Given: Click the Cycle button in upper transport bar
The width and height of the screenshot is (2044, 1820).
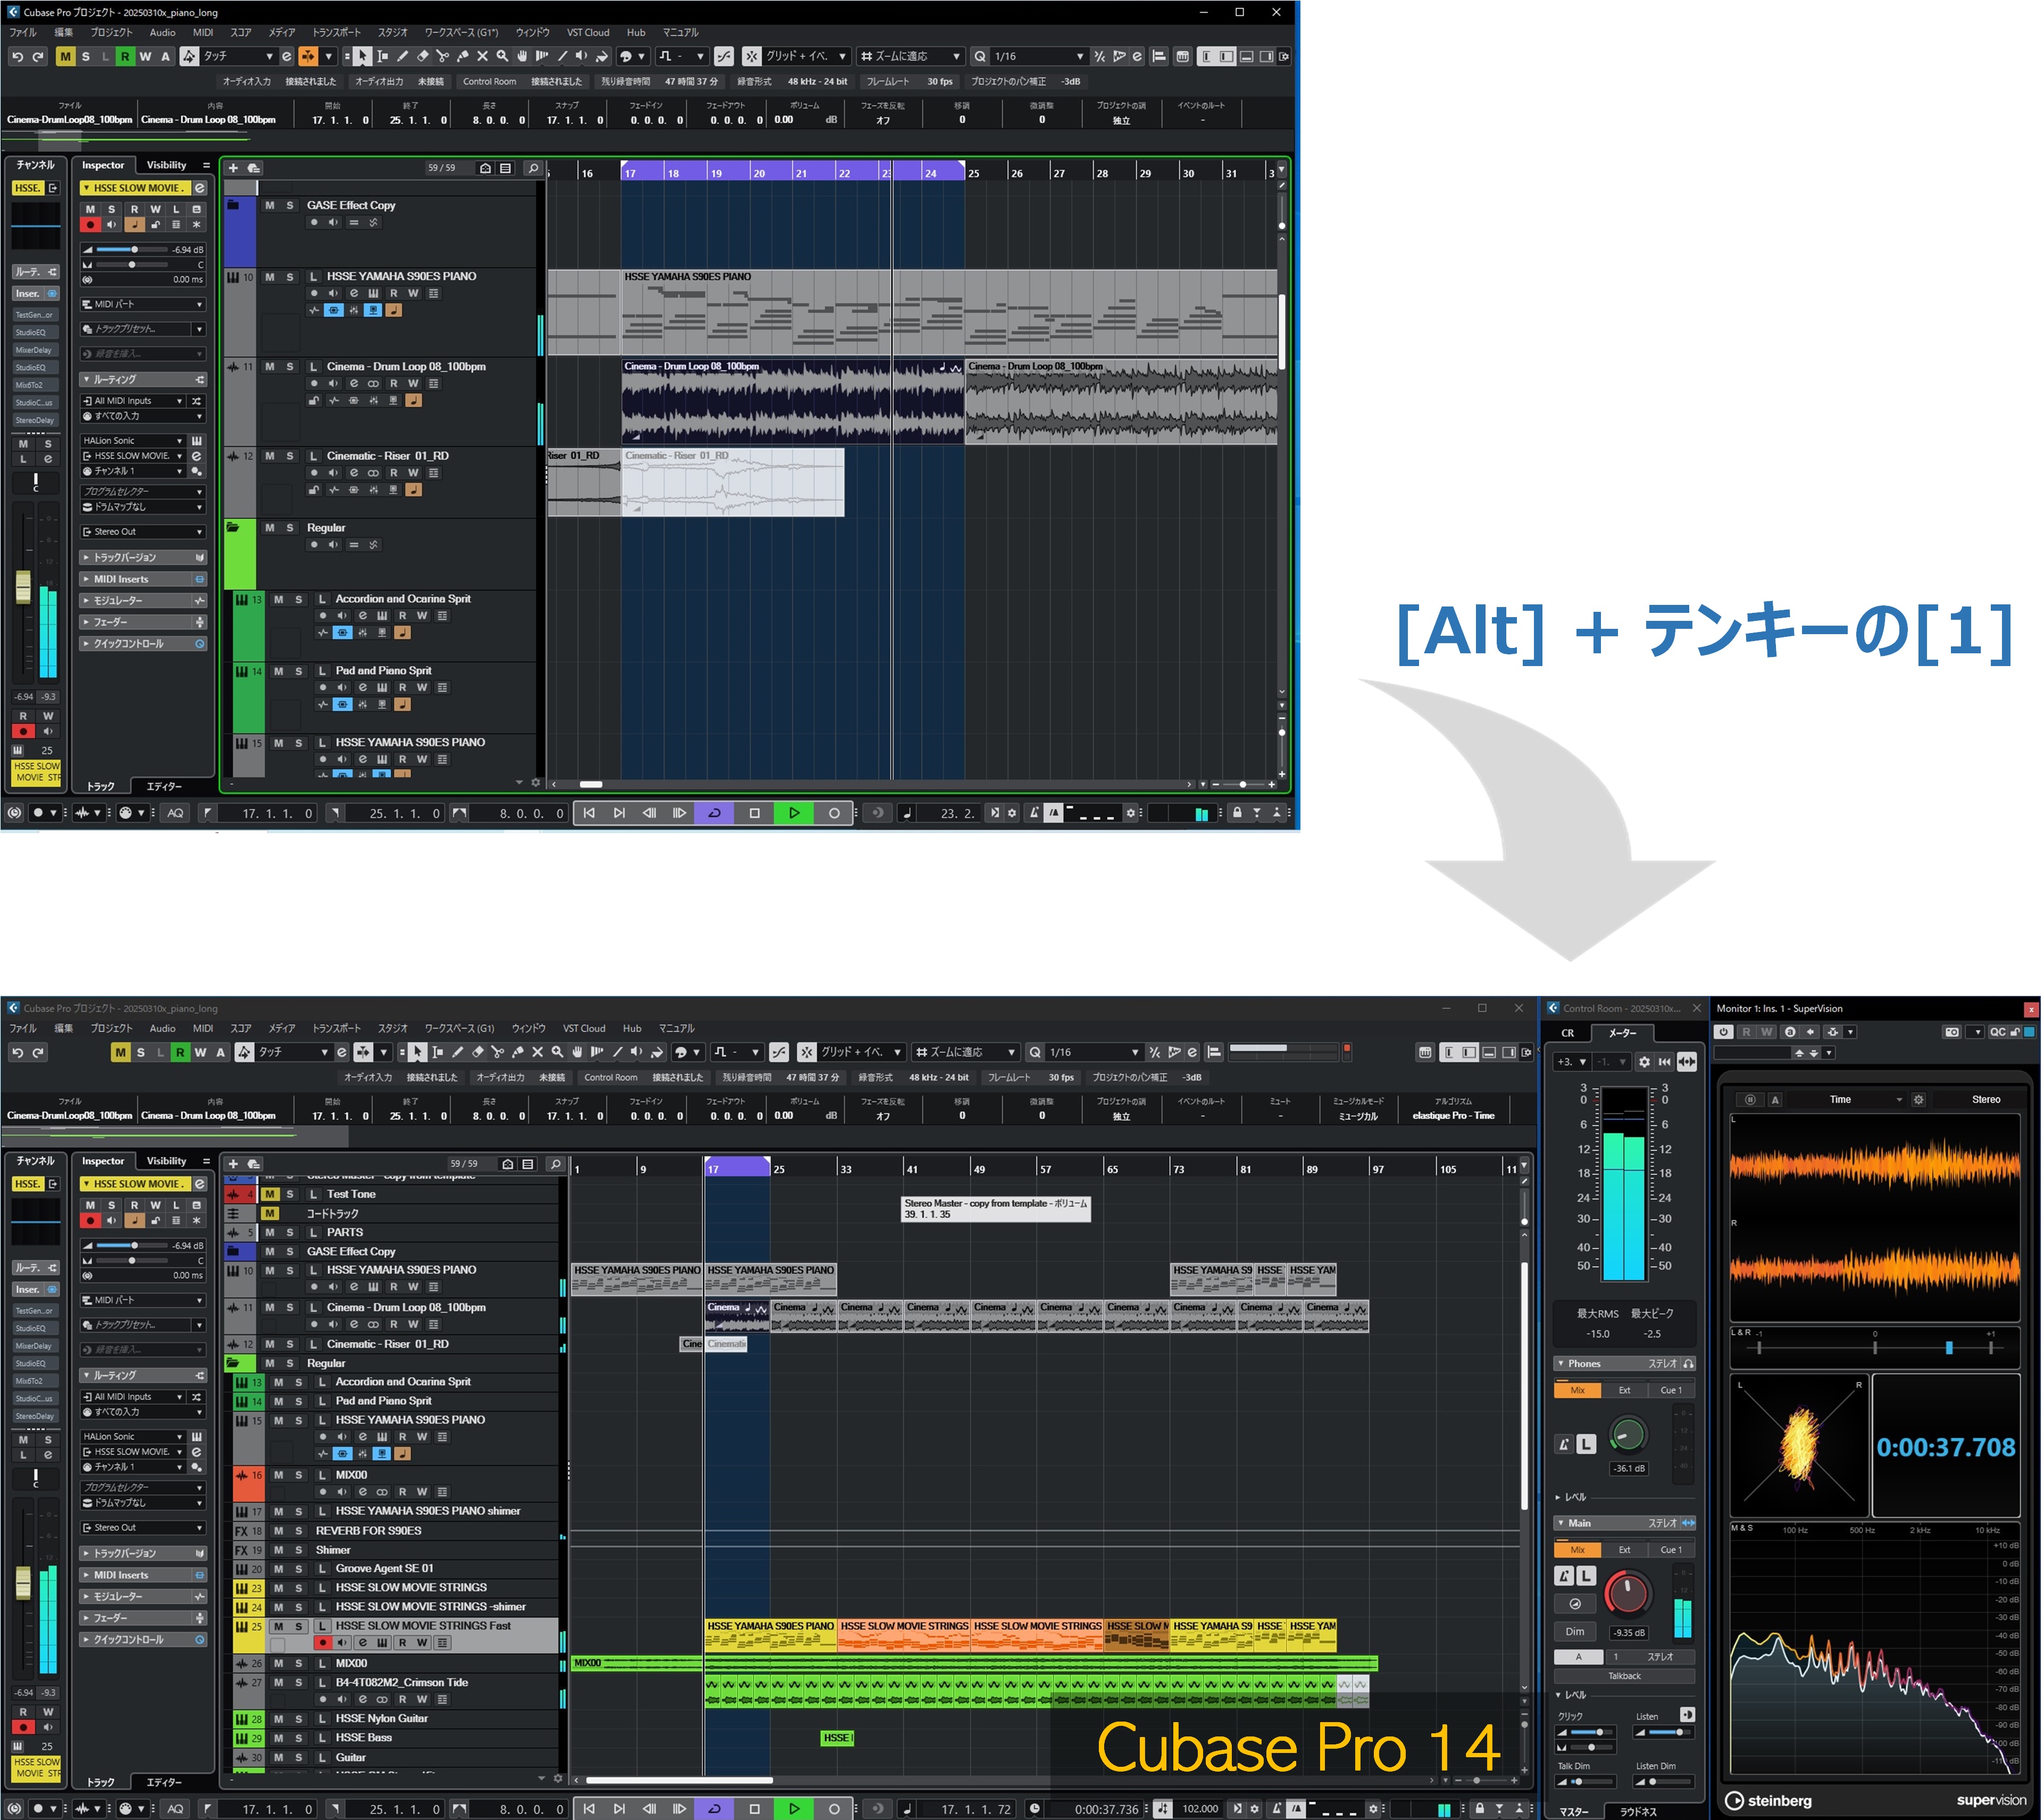Looking at the screenshot, I should 715,814.
